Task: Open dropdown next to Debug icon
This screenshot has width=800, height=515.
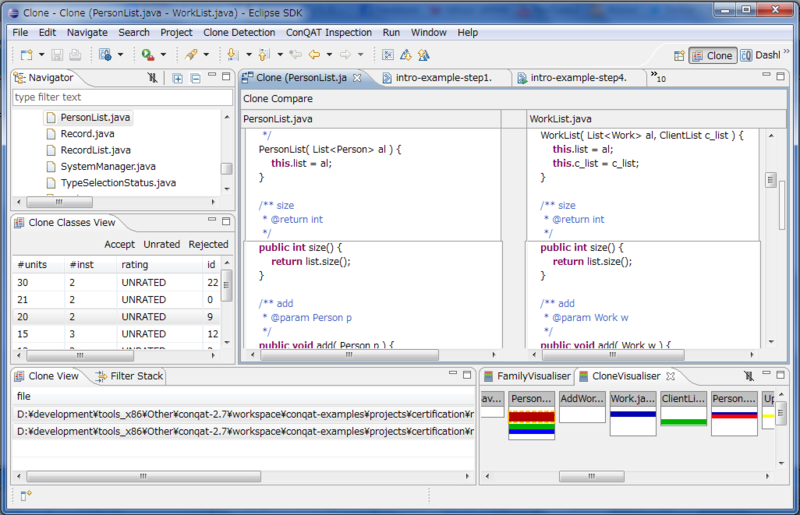Action: click(120, 55)
